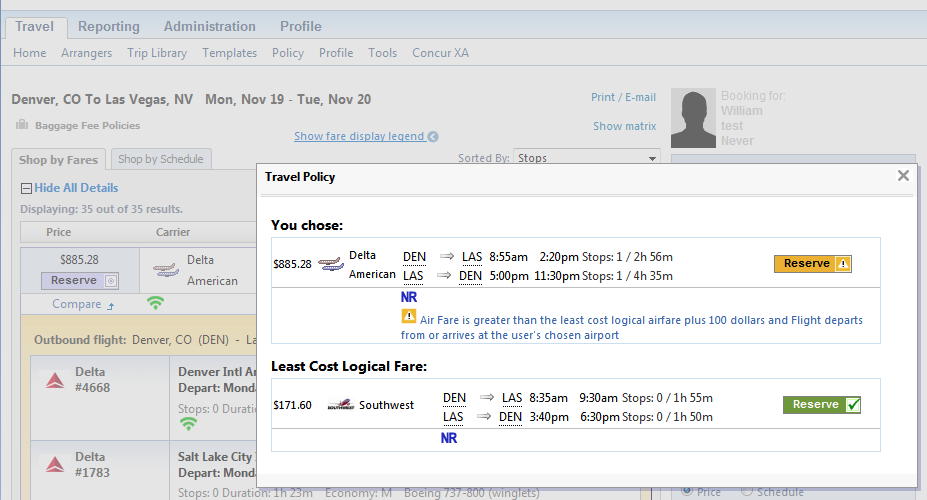The image size is (927, 500).
Task: Click the LAS departure code in Southwest return row
Action: (453, 417)
